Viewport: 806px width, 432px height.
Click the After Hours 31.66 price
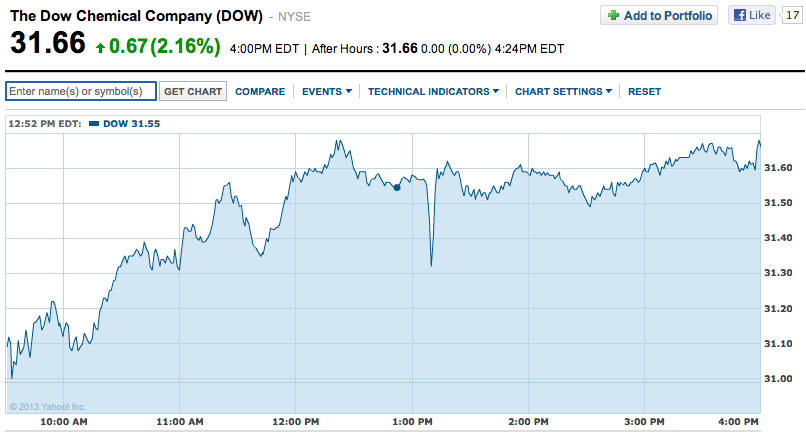point(399,48)
